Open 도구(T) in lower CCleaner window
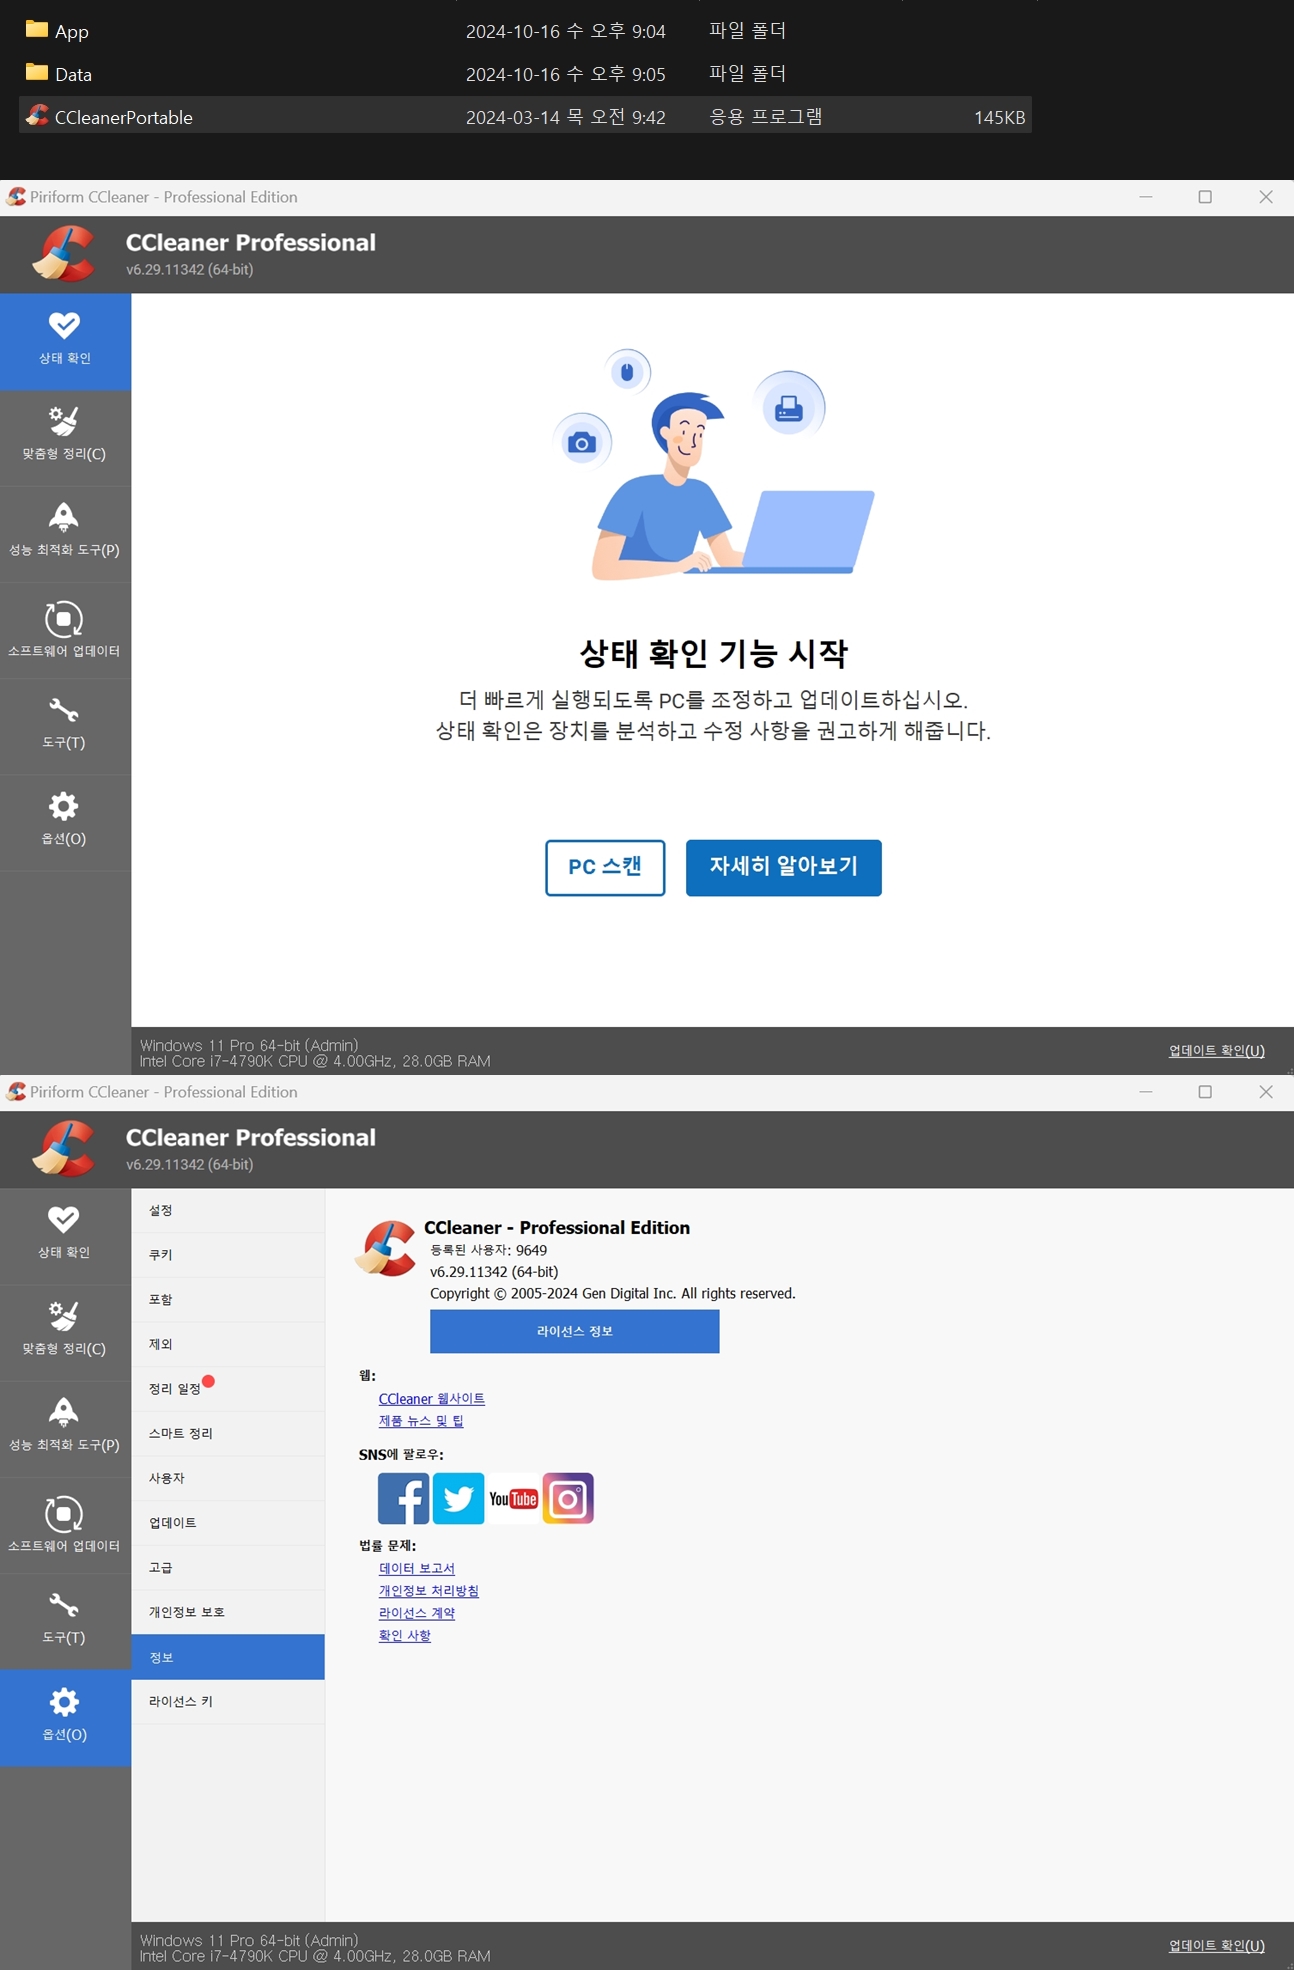The height and width of the screenshot is (1970, 1294). point(65,1621)
